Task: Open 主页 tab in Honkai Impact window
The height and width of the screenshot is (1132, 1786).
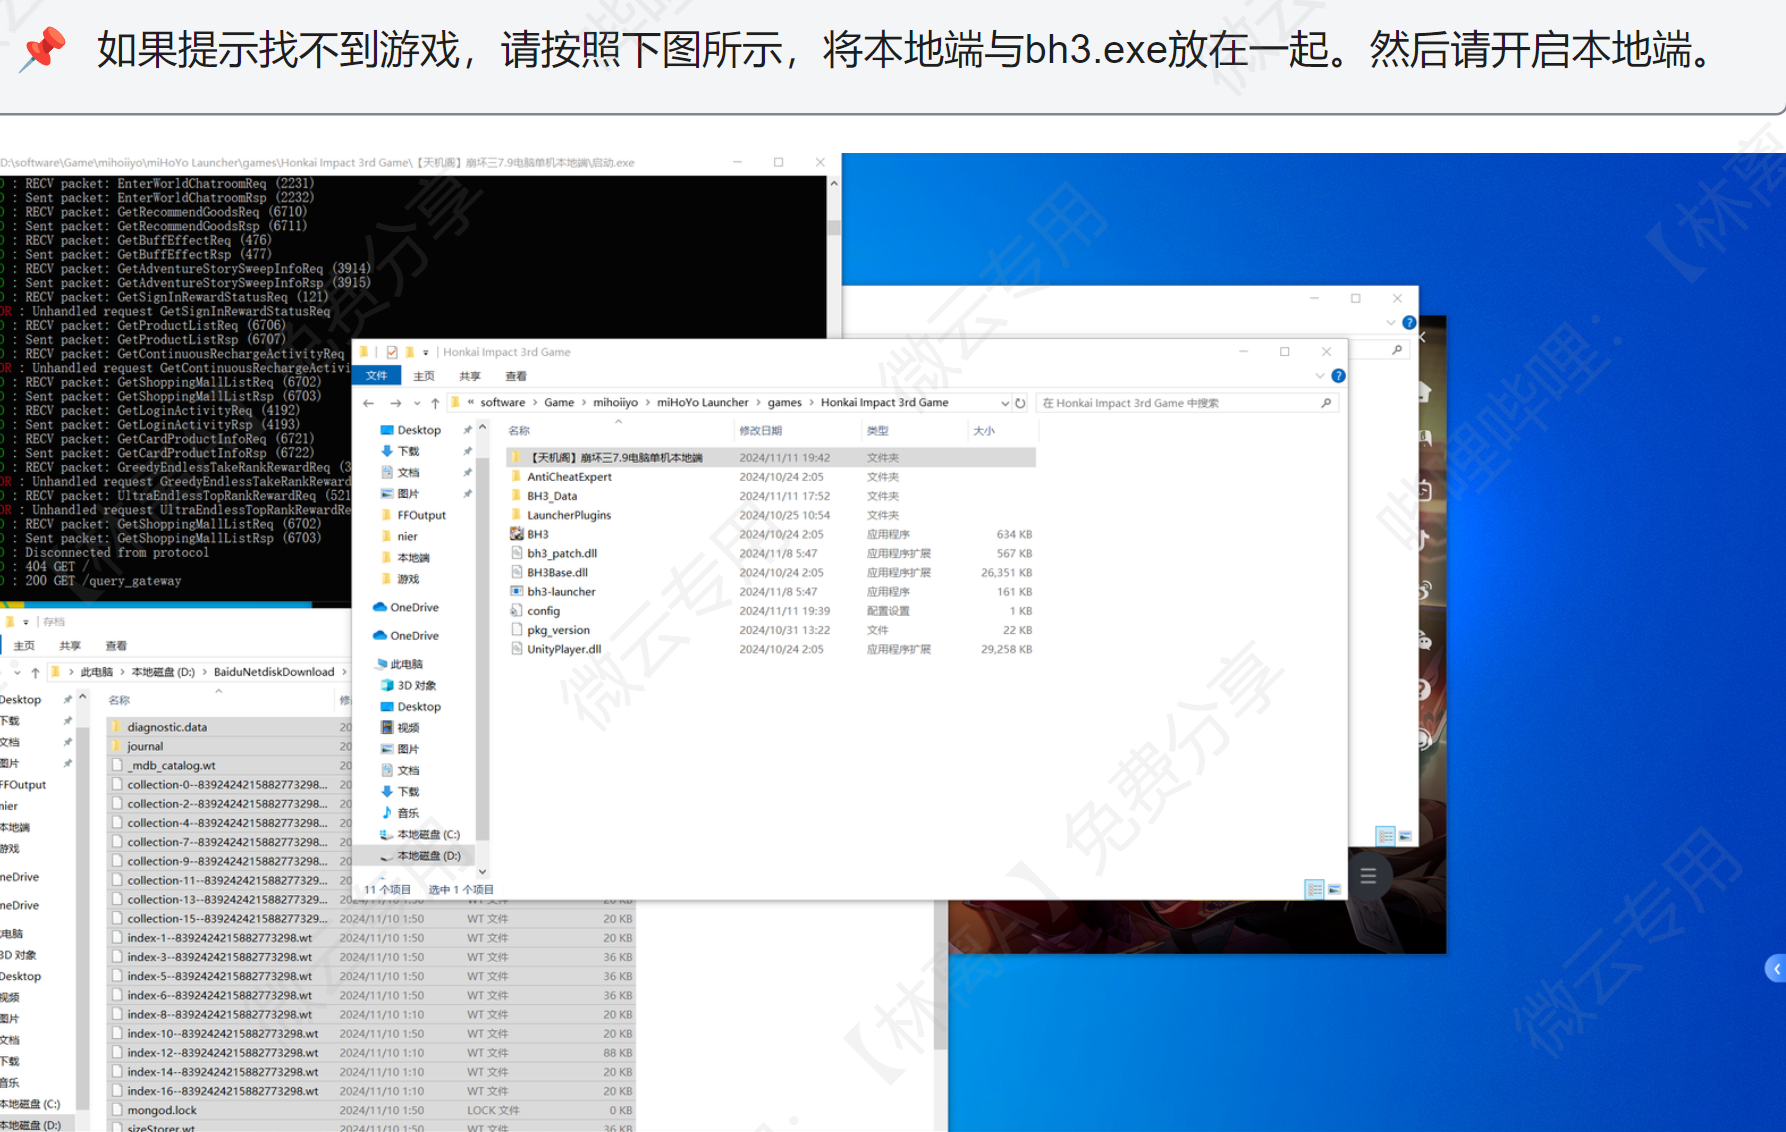Action: (x=424, y=376)
